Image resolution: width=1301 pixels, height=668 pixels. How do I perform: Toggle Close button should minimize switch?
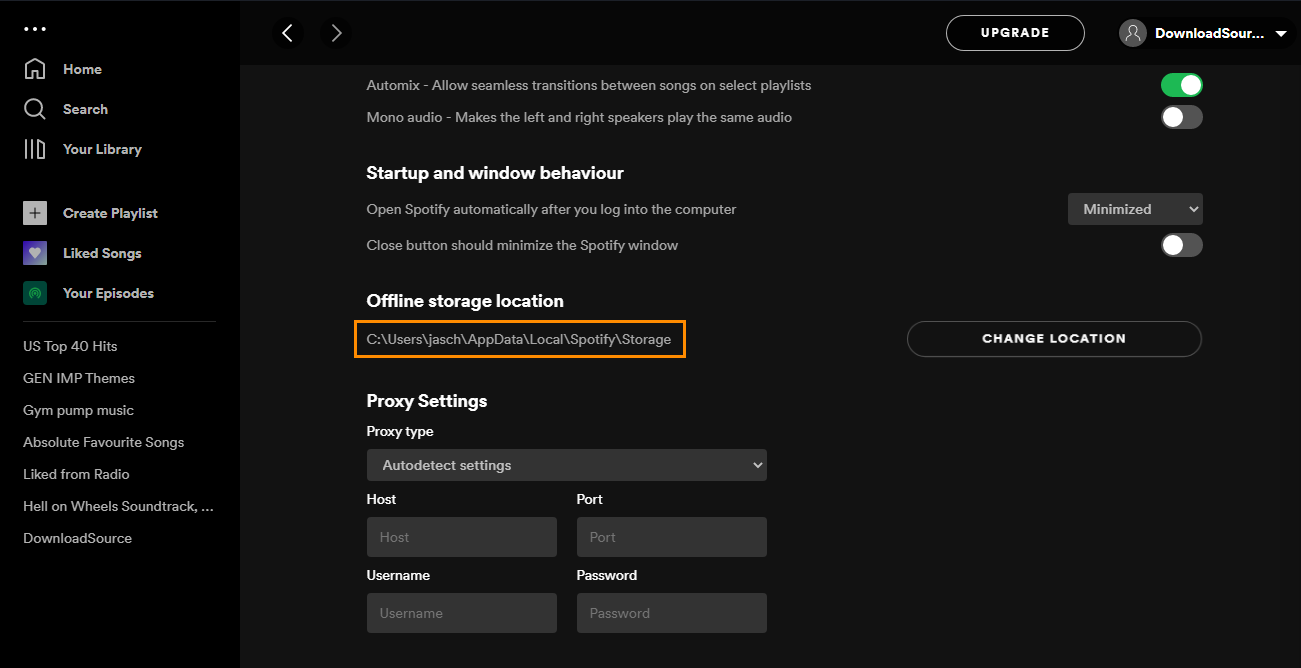click(x=1181, y=245)
